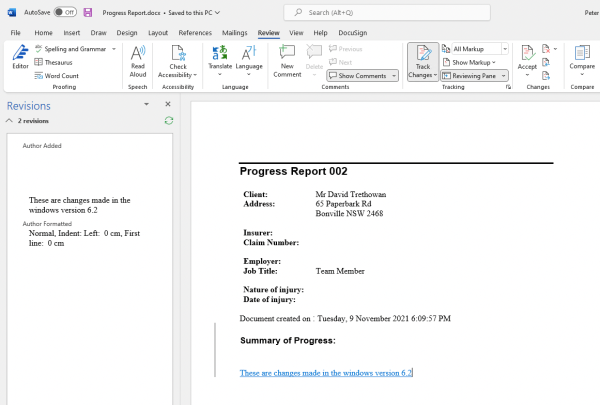Toggle the Reviewing Pane button
The height and width of the screenshot is (405, 600).
(x=474, y=76)
